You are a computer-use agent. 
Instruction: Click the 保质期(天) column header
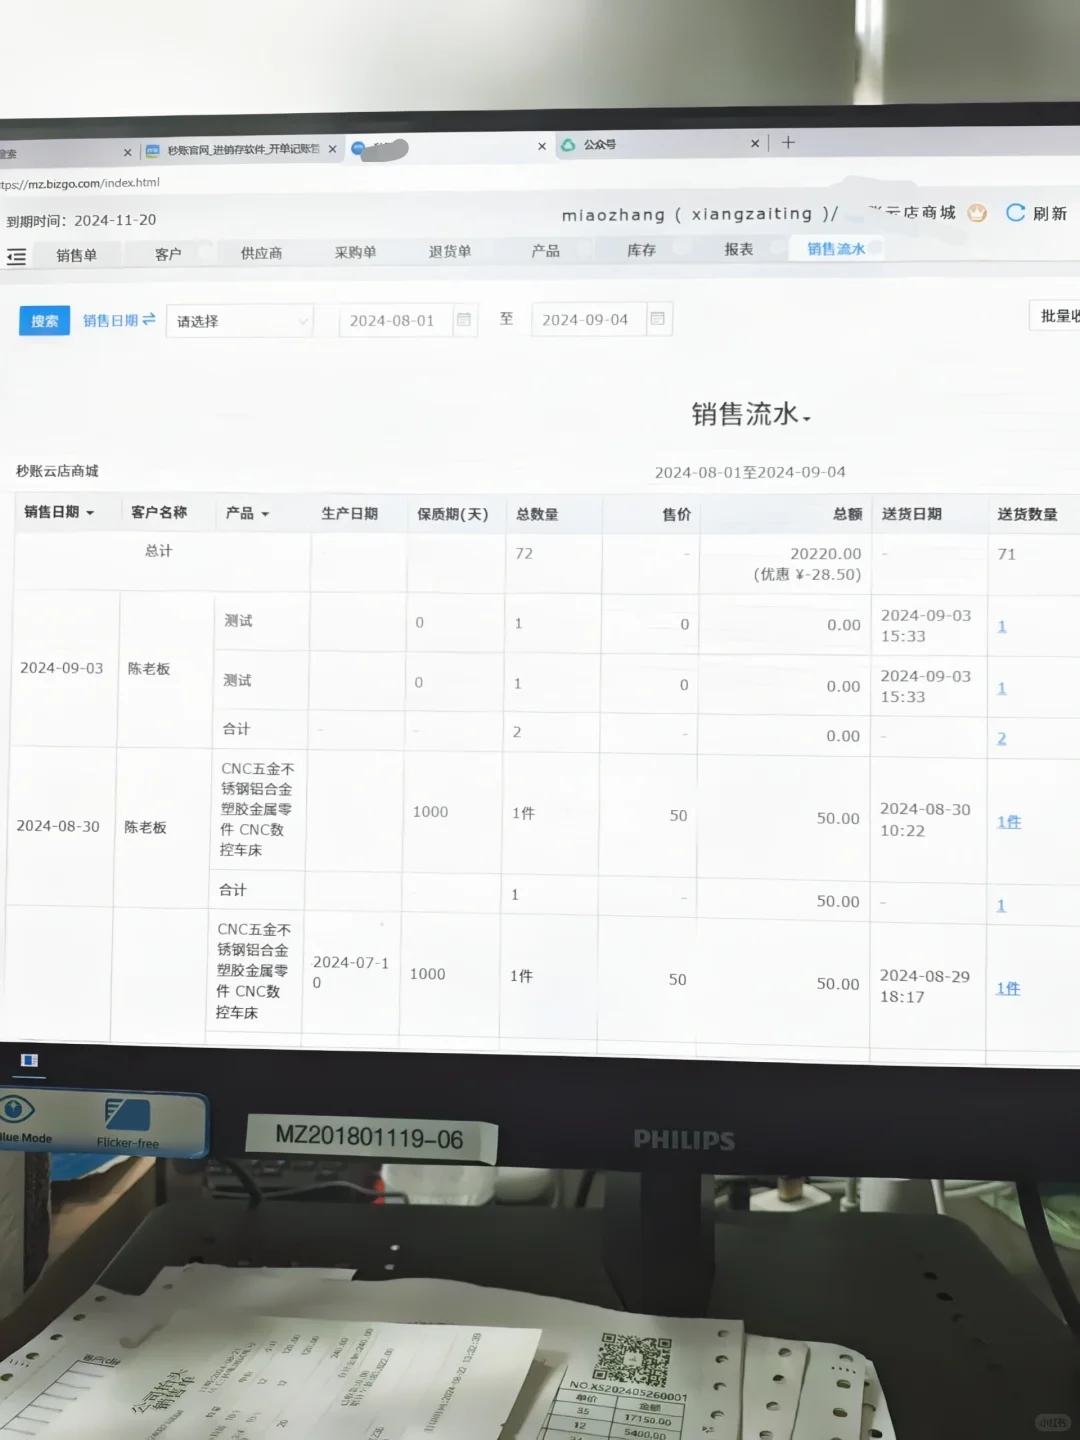pos(452,514)
